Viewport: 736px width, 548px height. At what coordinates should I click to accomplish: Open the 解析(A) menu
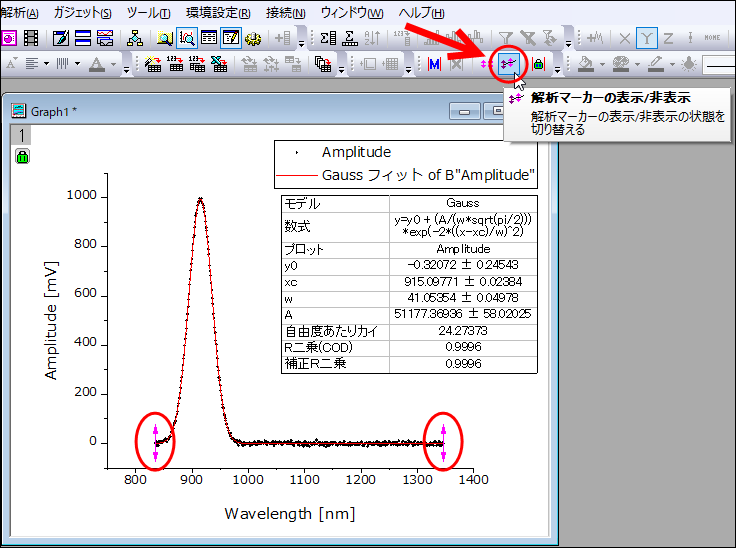19,13
